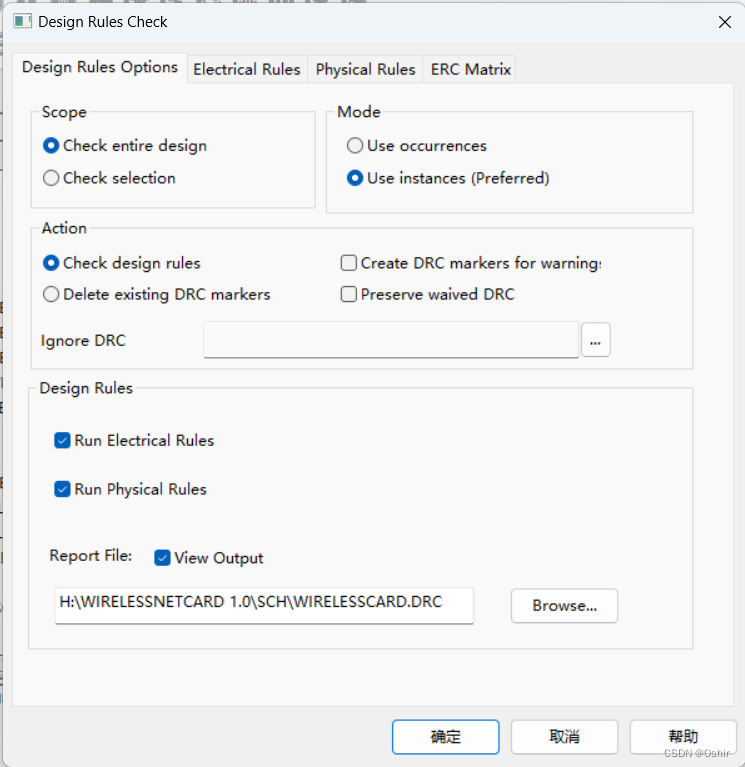Disable the View Output checkbox

click(163, 558)
